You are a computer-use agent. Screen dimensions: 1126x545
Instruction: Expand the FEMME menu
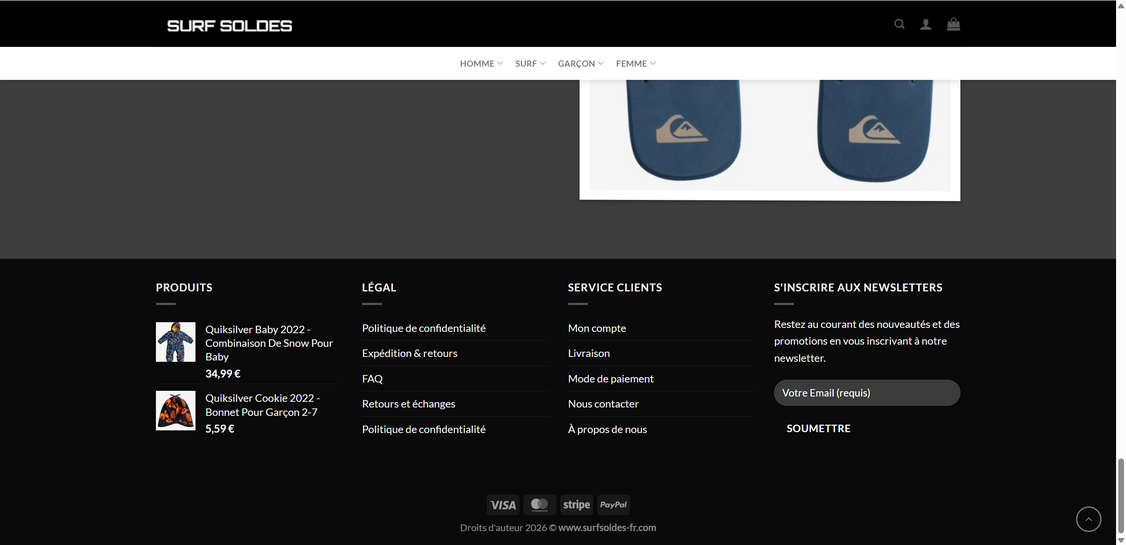pyautogui.click(x=636, y=63)
